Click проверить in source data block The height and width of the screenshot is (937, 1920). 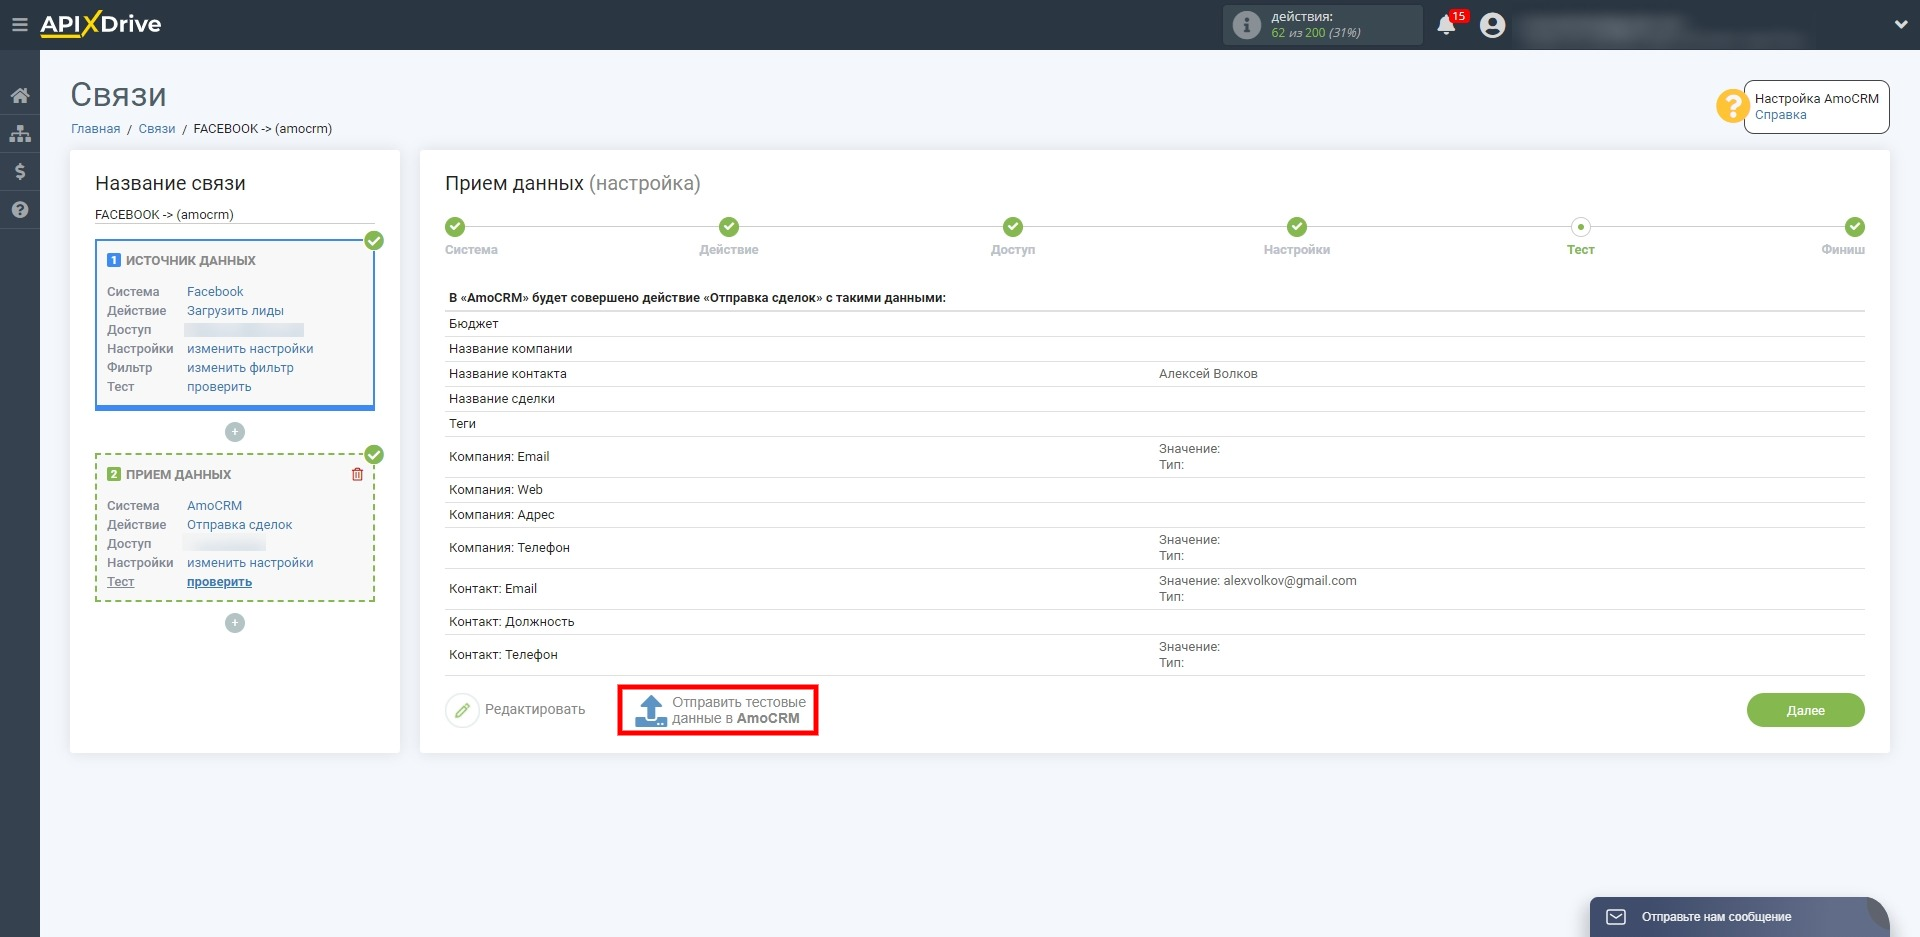219,387
